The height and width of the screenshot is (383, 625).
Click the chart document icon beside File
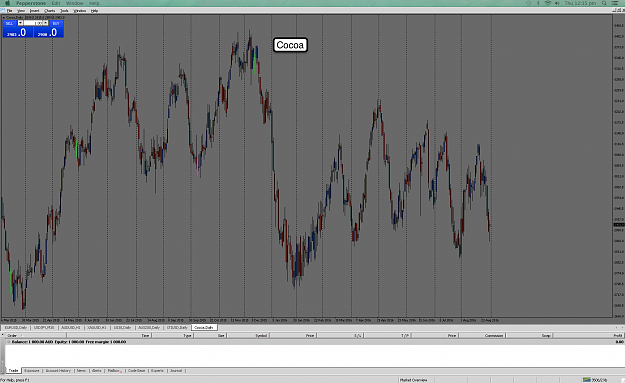pyautogui.click(x=3, y=11)
